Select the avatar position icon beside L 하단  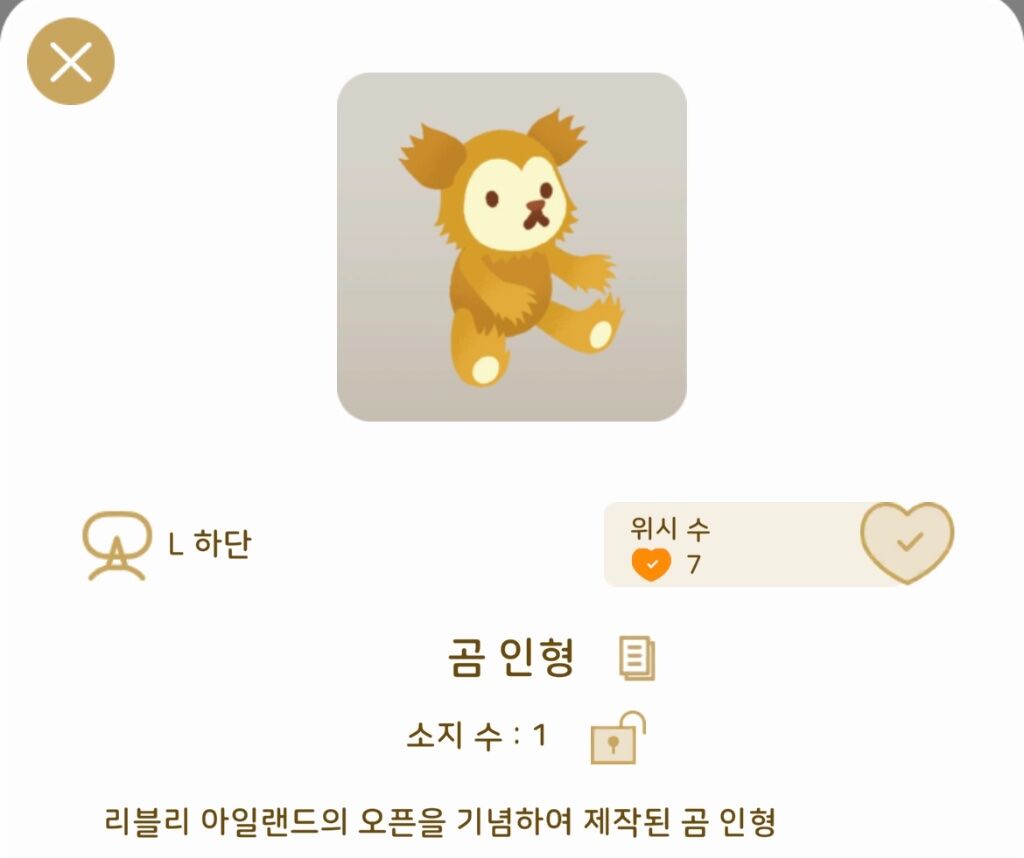(x=116, y=546)
